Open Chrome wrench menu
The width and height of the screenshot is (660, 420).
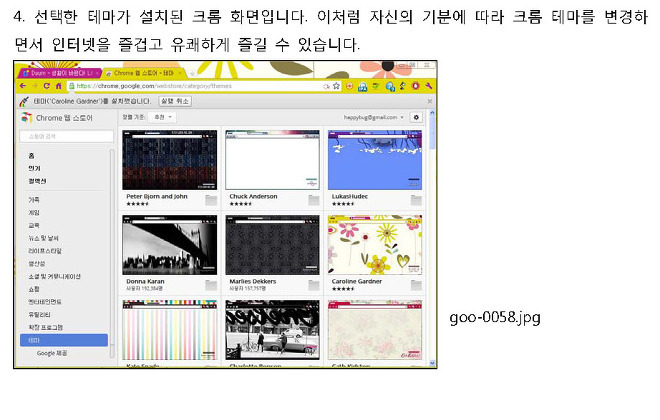pyautogui.click(x=428, y=86)
